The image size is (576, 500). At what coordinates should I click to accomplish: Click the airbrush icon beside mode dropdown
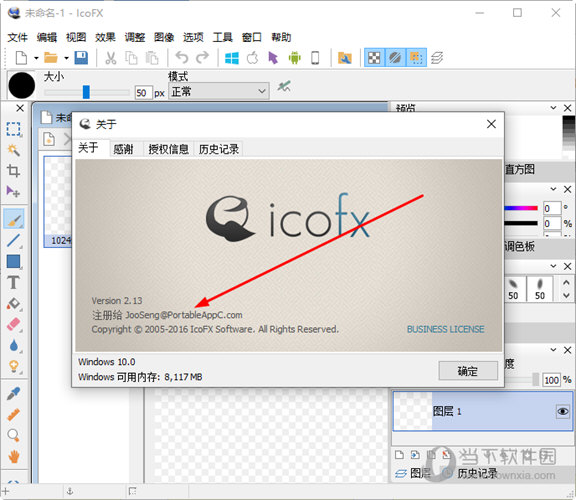click(x=284, y=87)
